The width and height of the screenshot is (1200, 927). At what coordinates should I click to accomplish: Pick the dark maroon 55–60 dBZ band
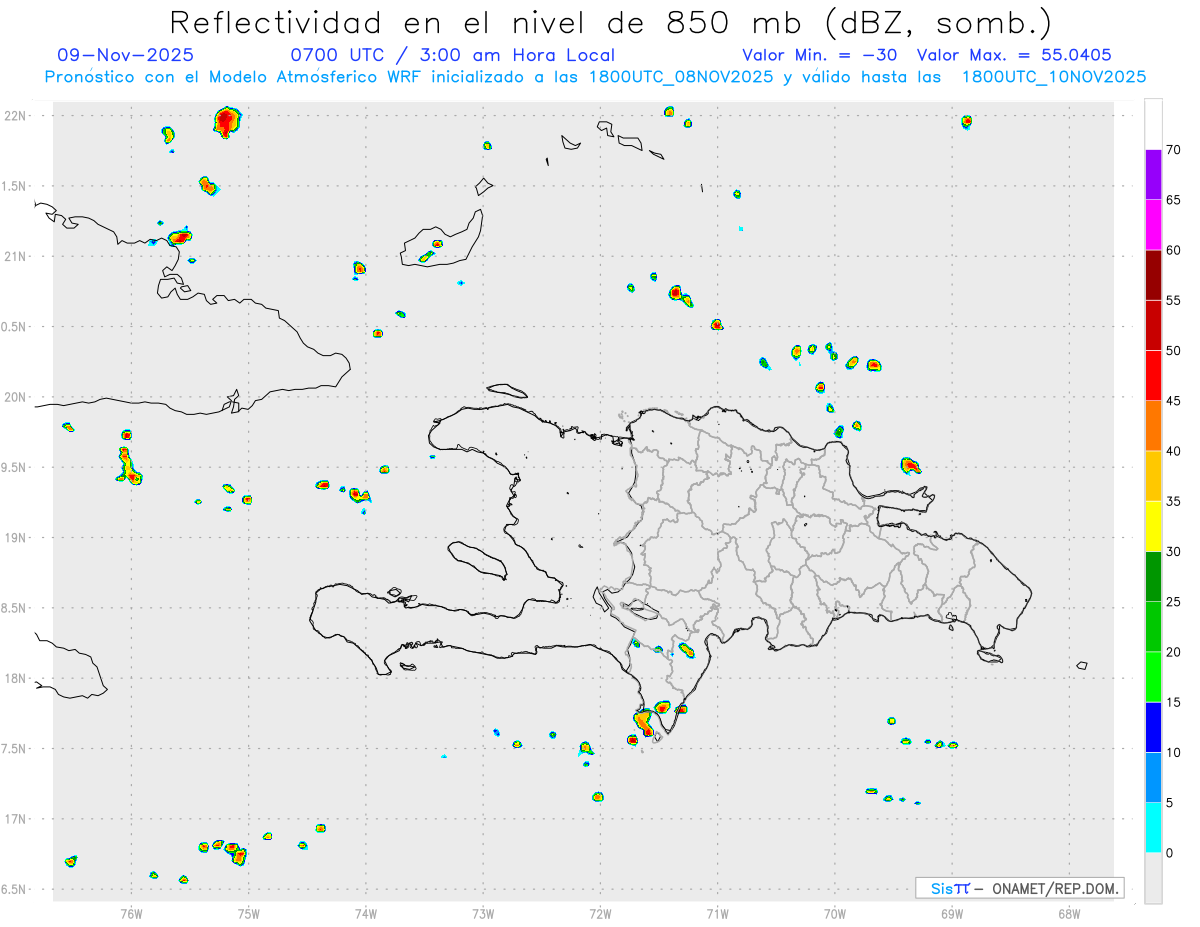1153,275
